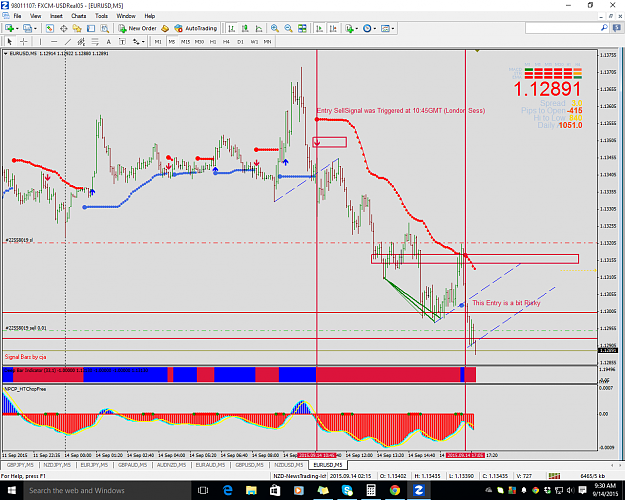This screenshot has height=500, width=625.
Task: Expand the New Chart dropdown arrow
Action: (18, 28)
